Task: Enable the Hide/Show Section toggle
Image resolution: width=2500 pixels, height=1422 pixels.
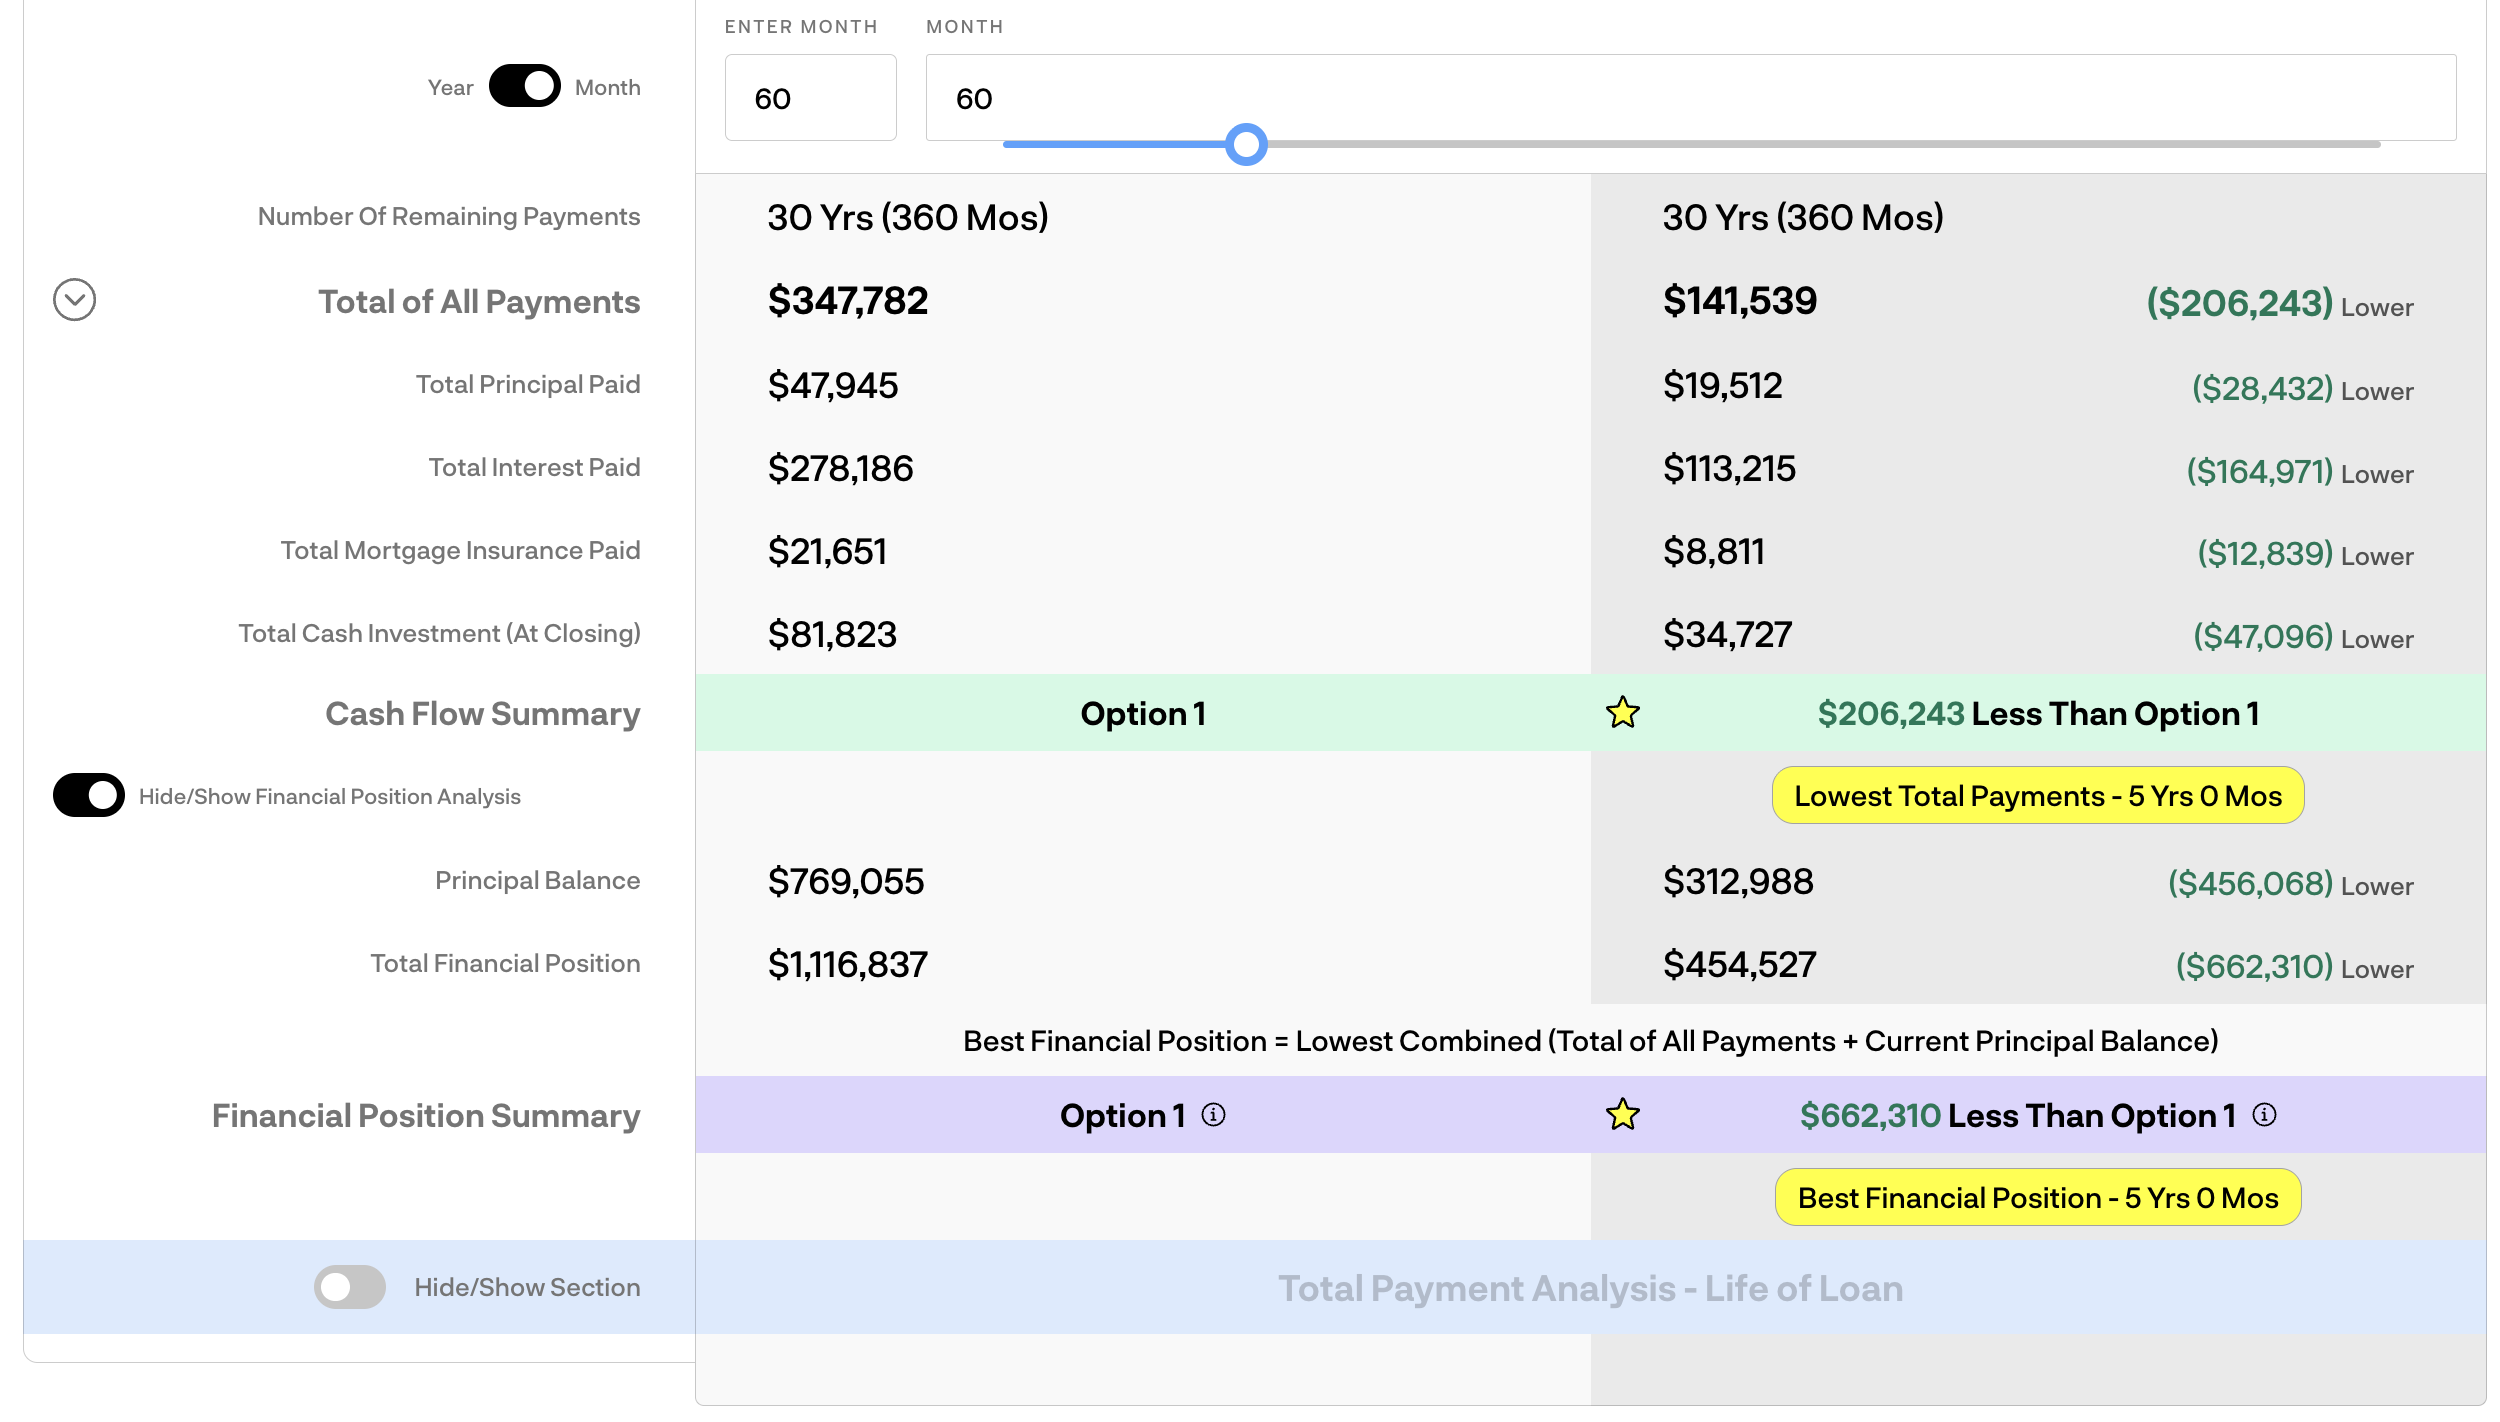Action: [349, 1287]
